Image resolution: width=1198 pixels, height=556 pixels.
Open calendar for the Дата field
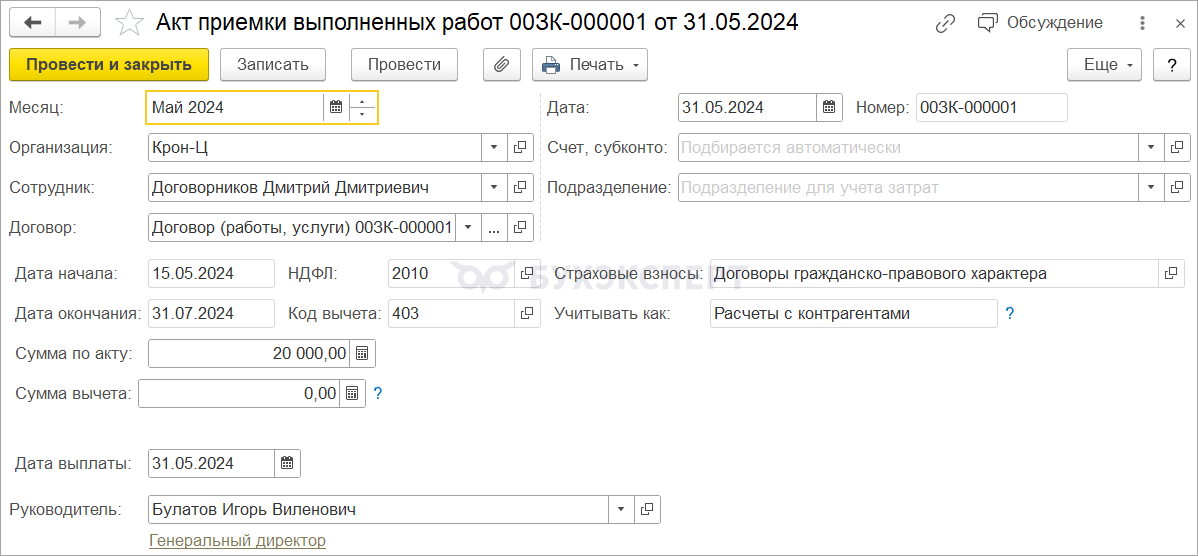pos(829,108)
